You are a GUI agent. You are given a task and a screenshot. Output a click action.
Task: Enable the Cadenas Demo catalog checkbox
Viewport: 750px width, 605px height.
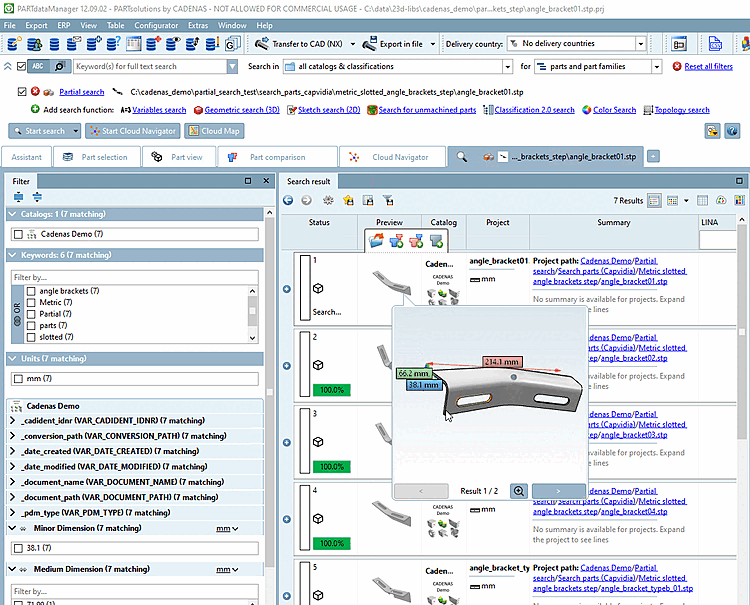(x=18, y=234)
